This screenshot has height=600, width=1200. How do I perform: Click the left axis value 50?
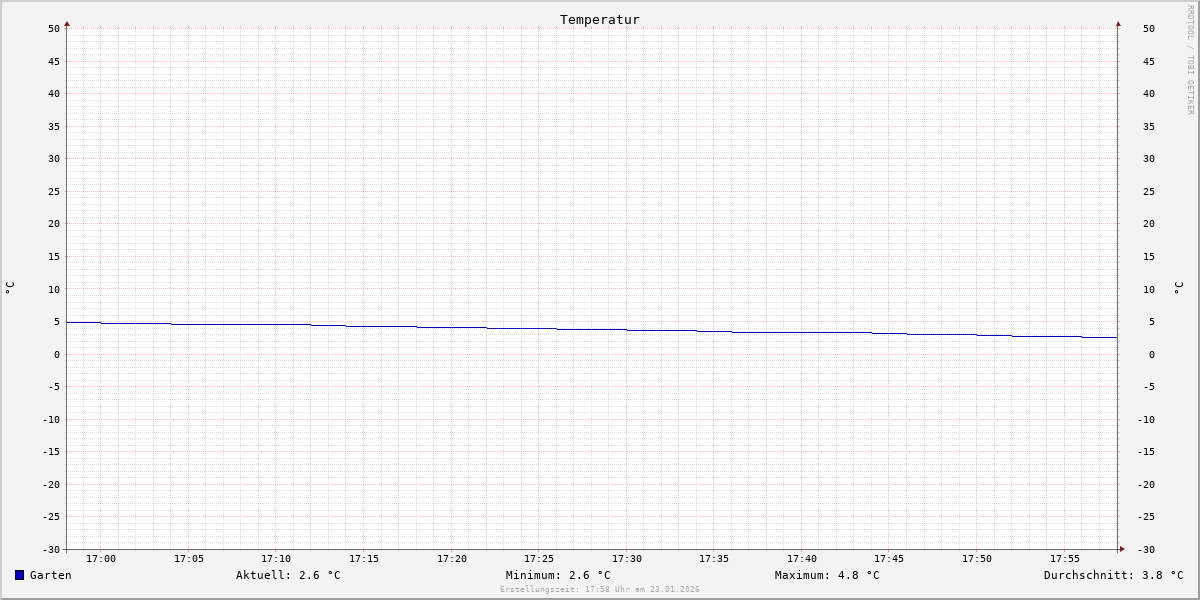(x=54, y=28)
